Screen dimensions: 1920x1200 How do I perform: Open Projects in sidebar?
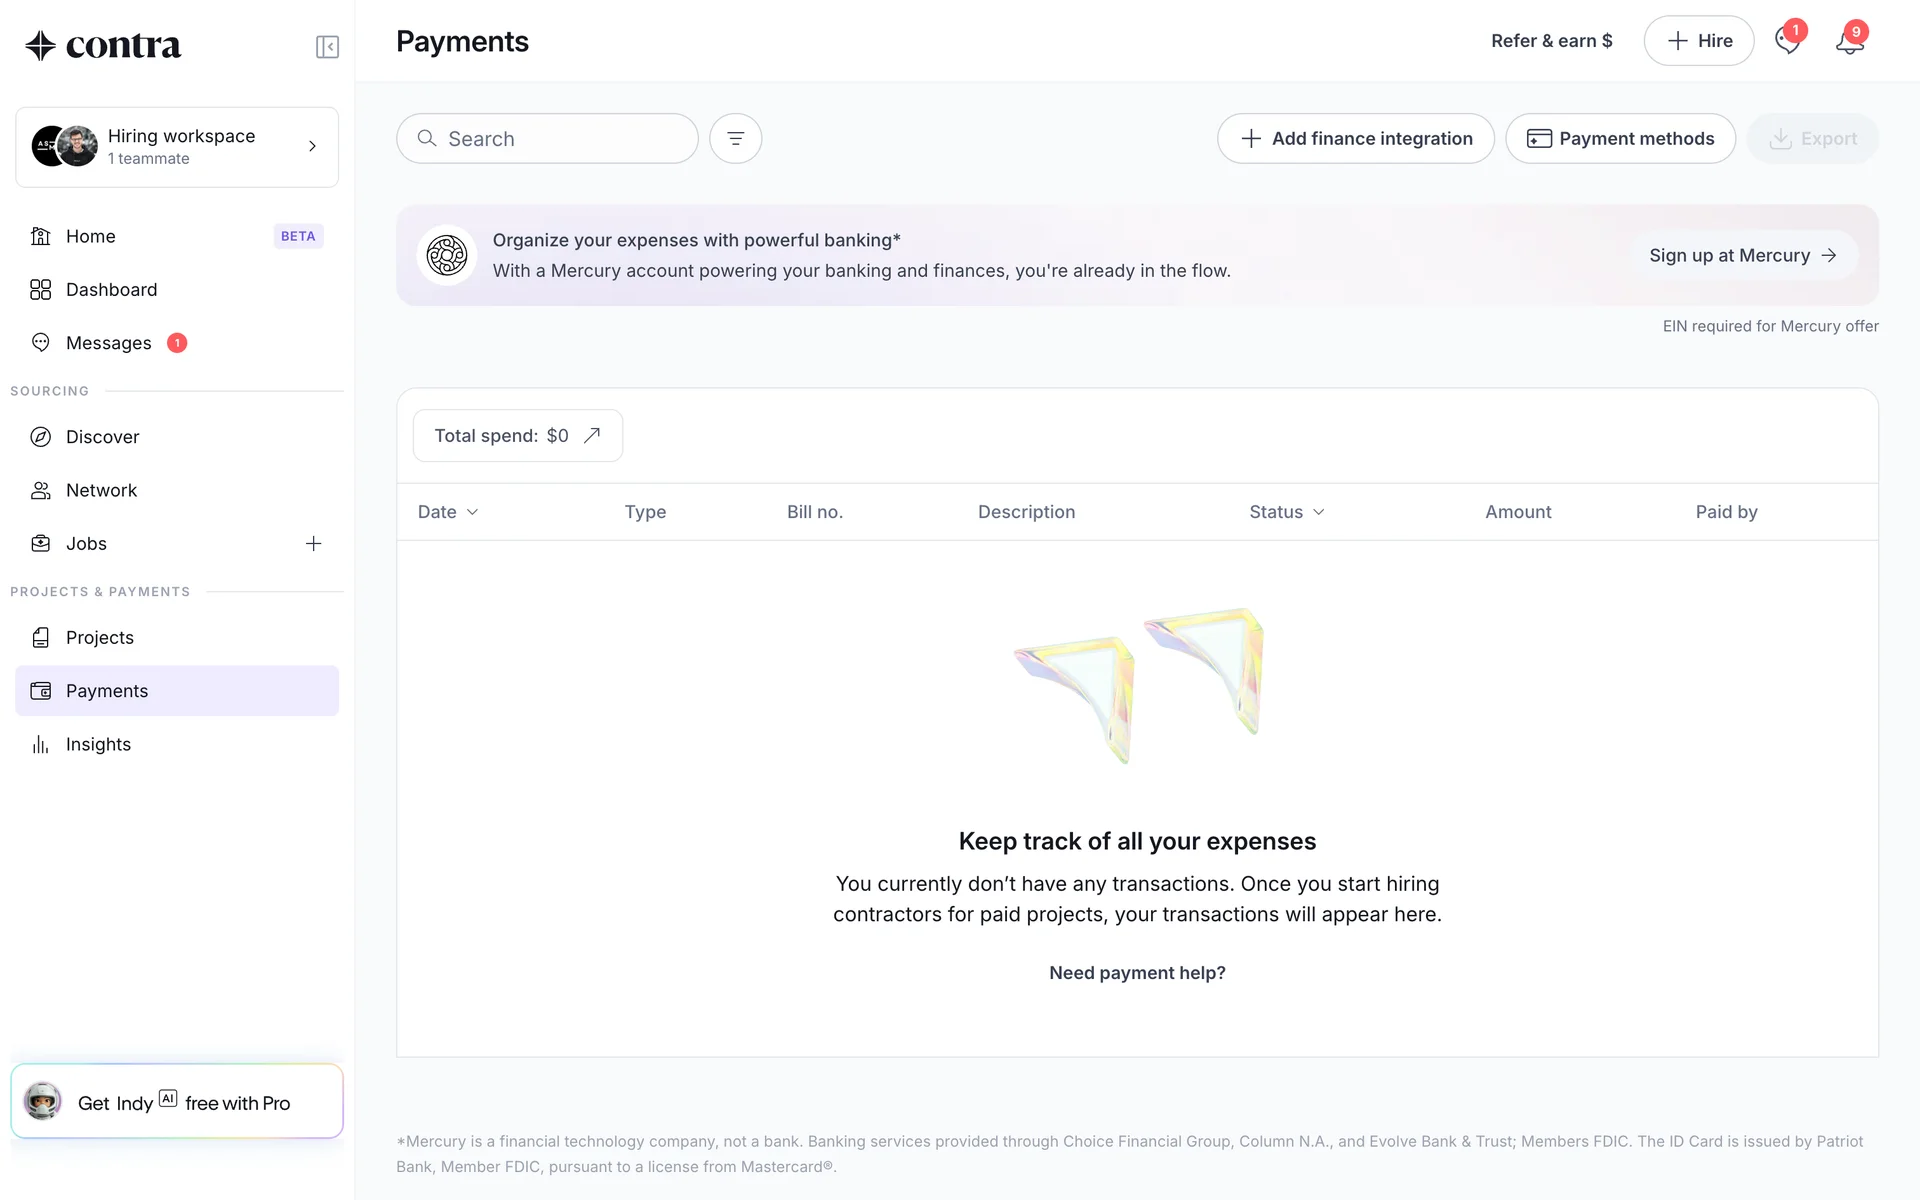tap(99, 638)
